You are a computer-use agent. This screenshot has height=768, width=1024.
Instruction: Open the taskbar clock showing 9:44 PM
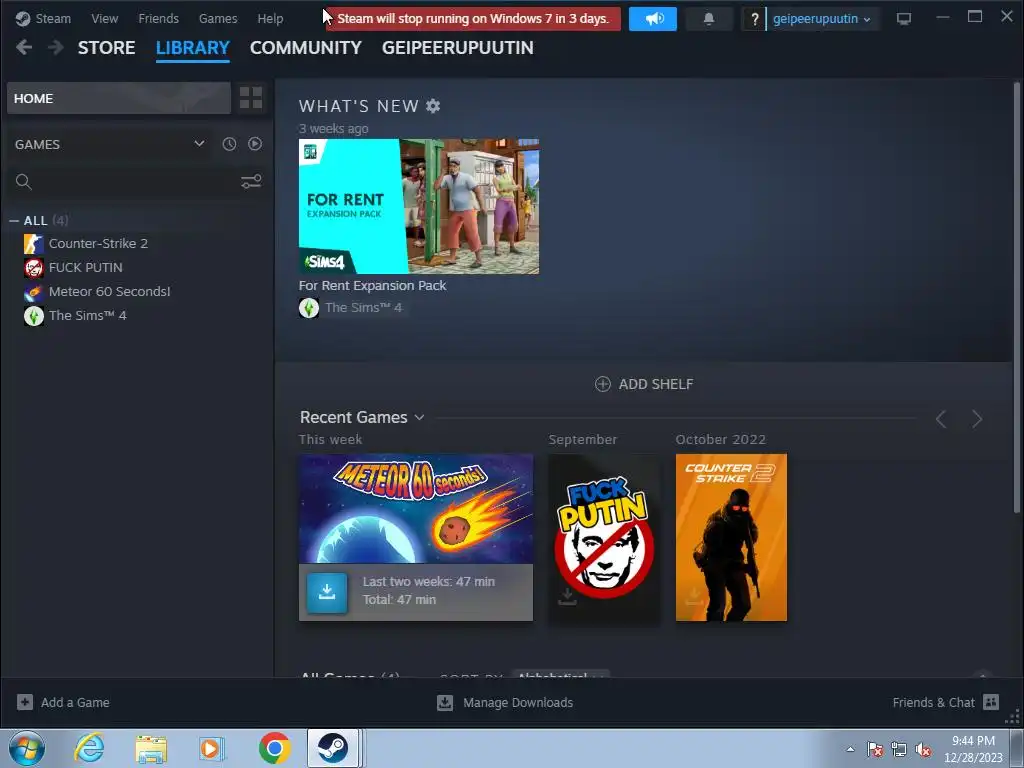click(973, 749)
